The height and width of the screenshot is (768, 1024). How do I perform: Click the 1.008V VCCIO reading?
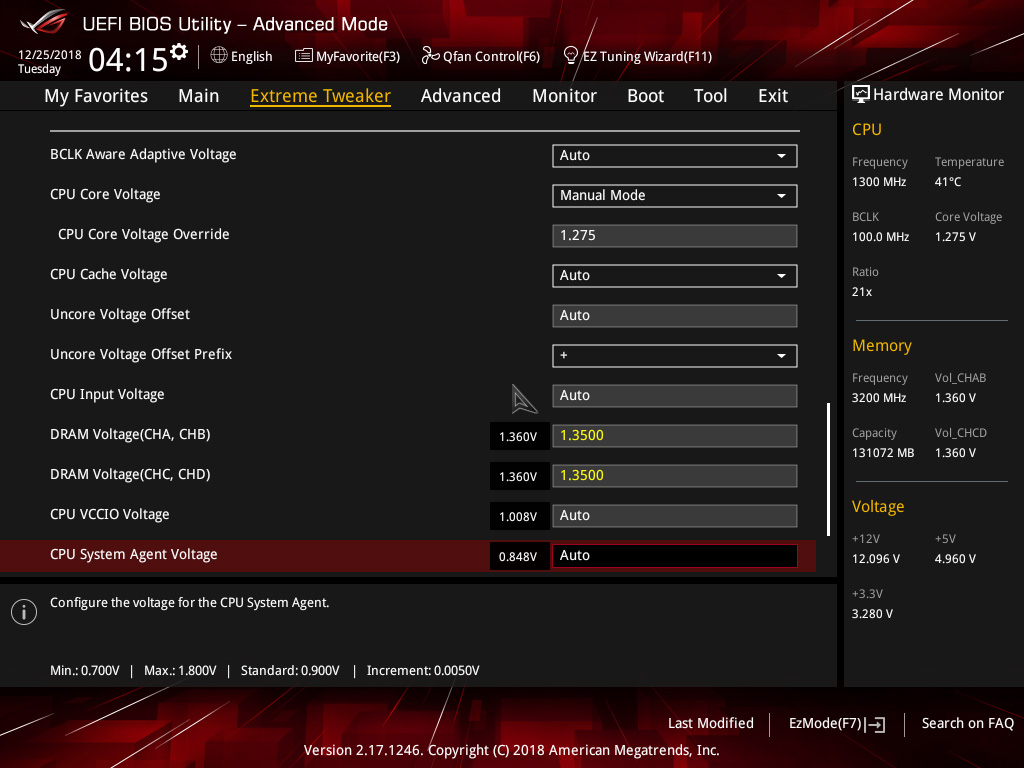[519, 517]
